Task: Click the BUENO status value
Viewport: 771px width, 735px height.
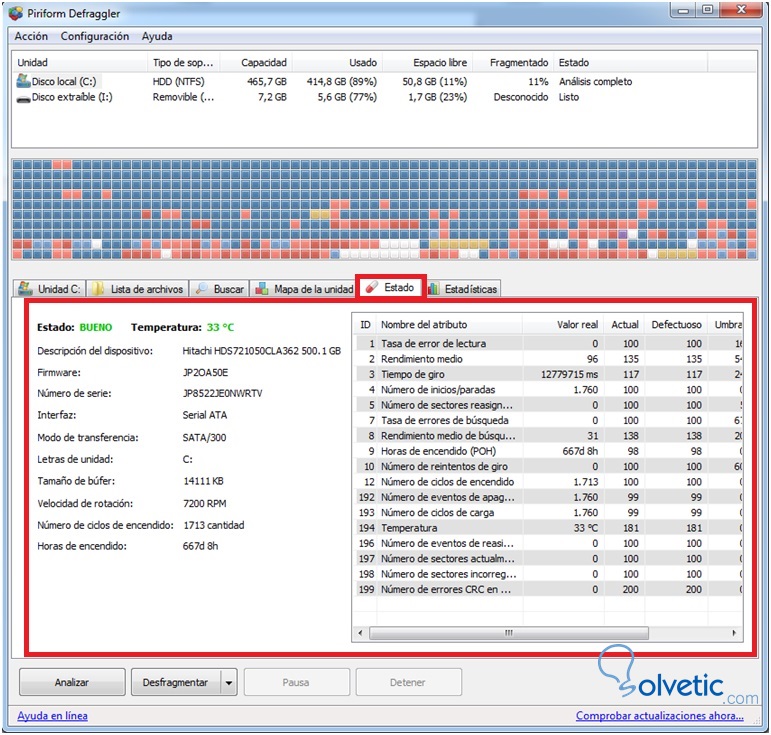Action: (96, 327)
